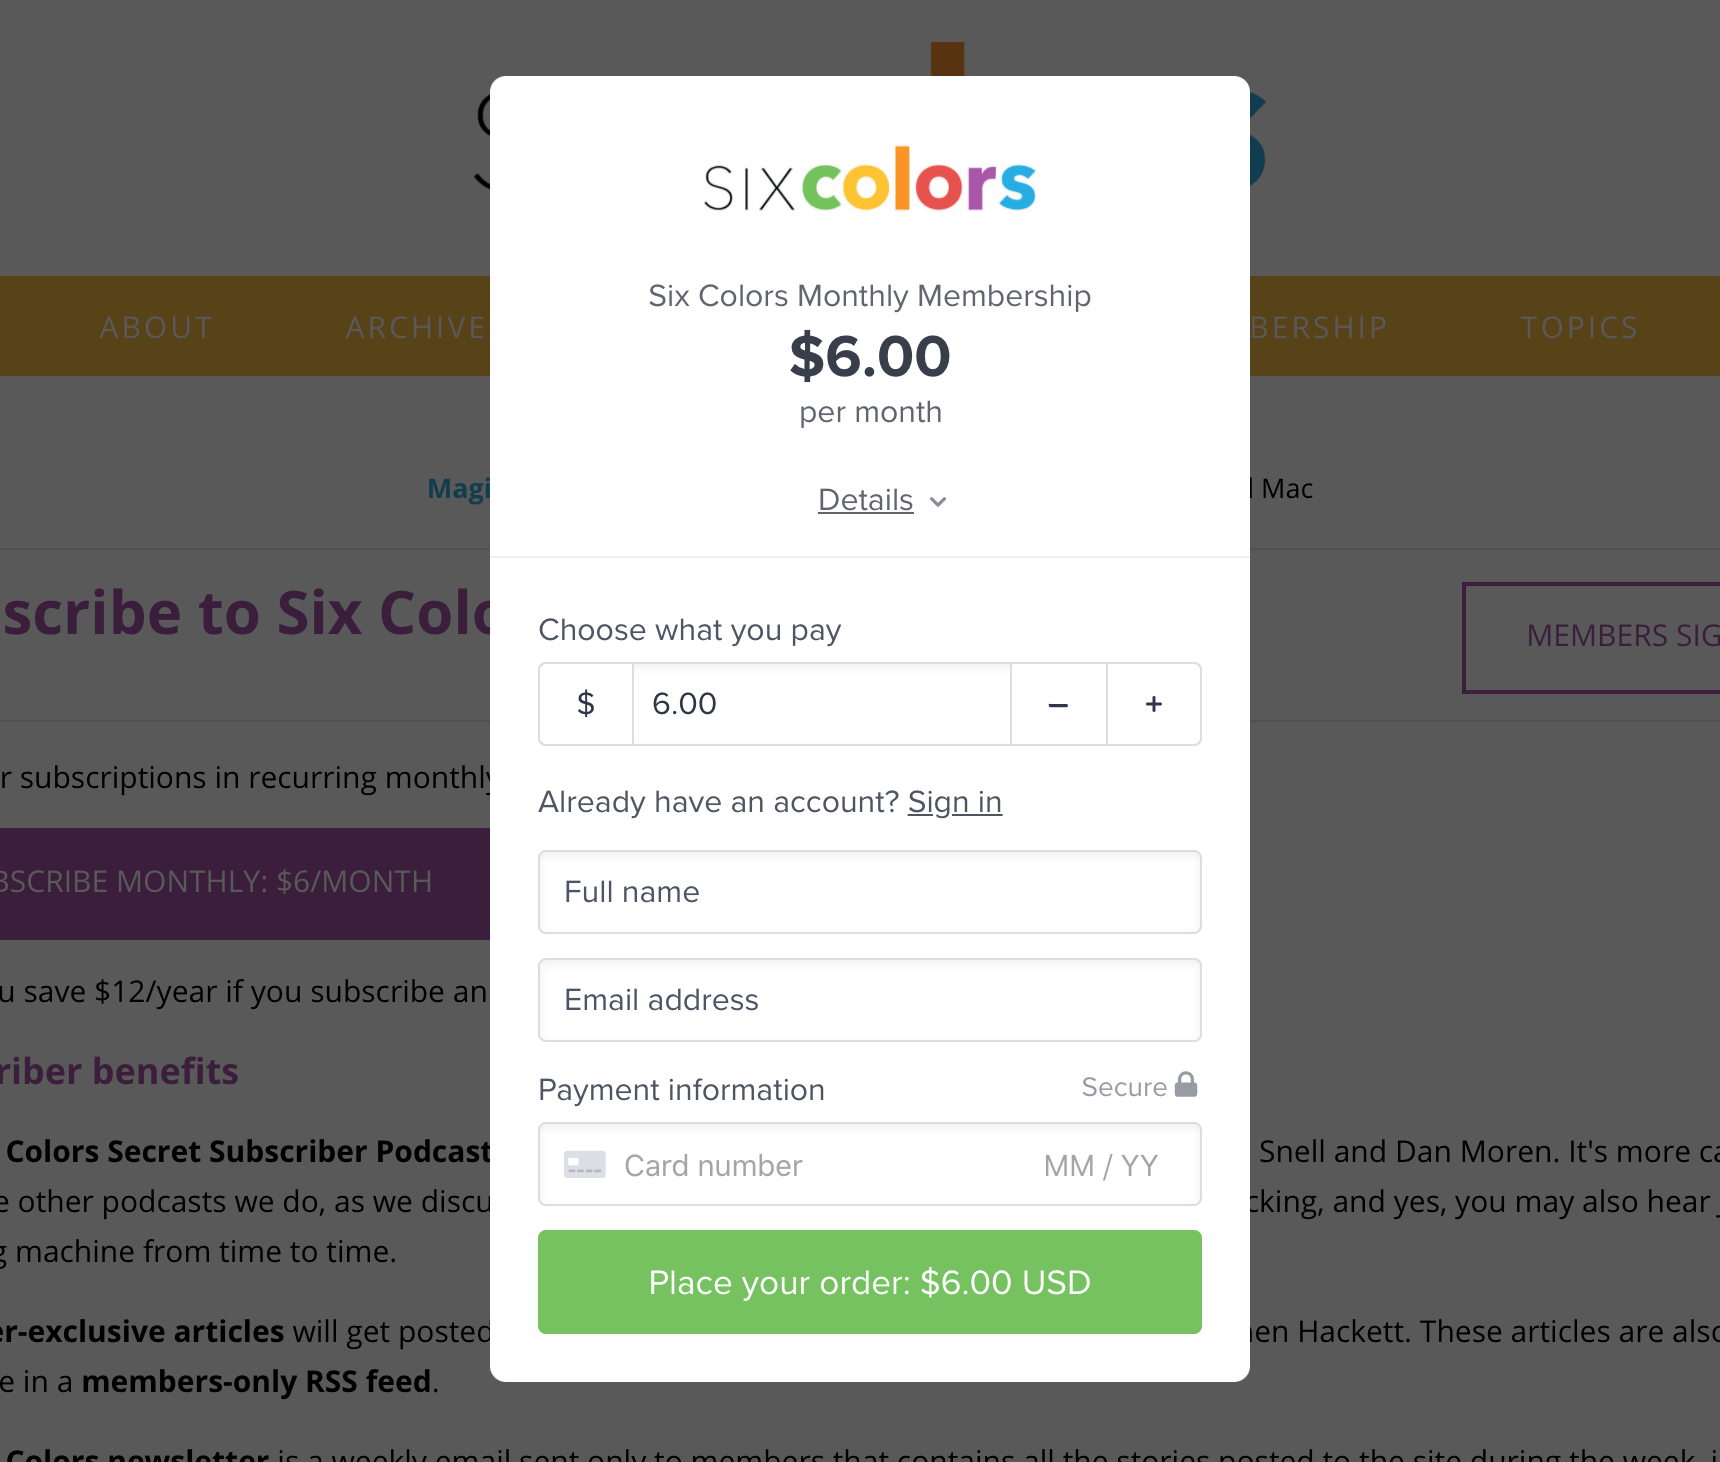Click the dollar sign prefix on the amount field
1720x1462 pixels.
[585, 704]
